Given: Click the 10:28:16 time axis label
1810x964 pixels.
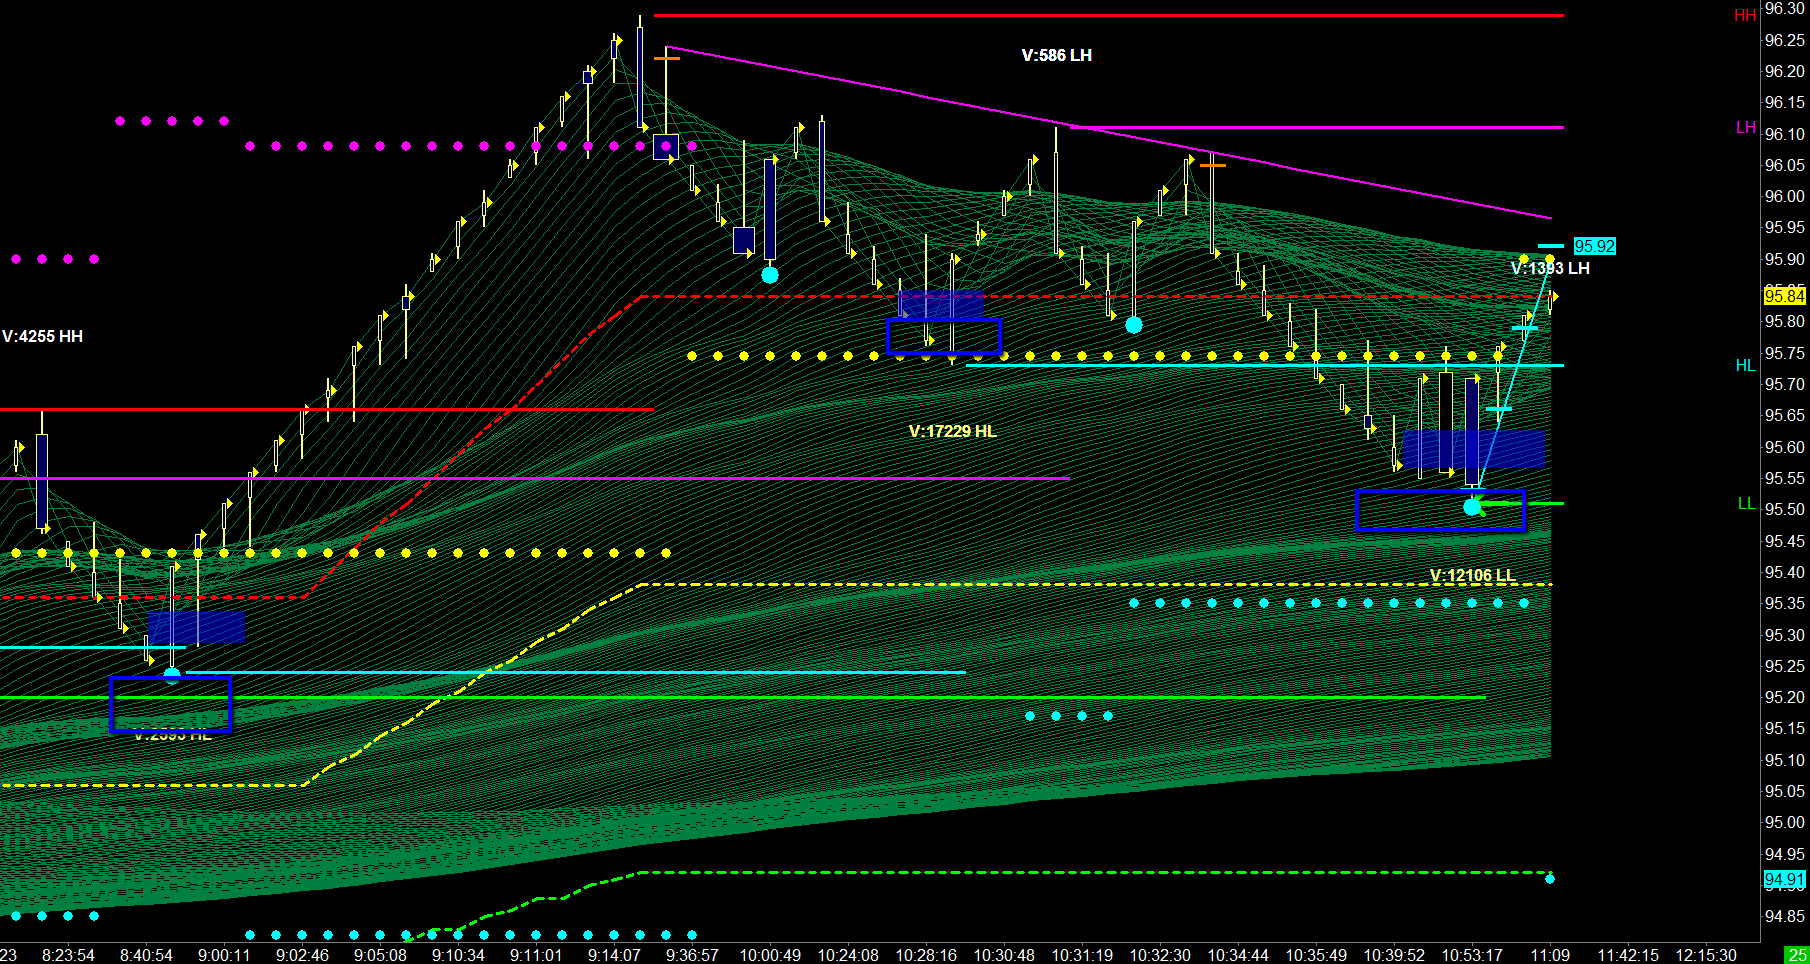Looking at the screenshot, I should 926,955.
